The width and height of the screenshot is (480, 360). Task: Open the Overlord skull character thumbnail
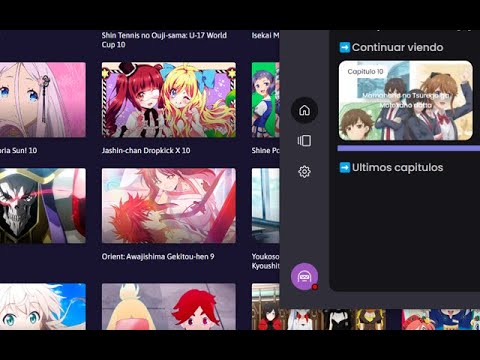click(x=43, y=206)
